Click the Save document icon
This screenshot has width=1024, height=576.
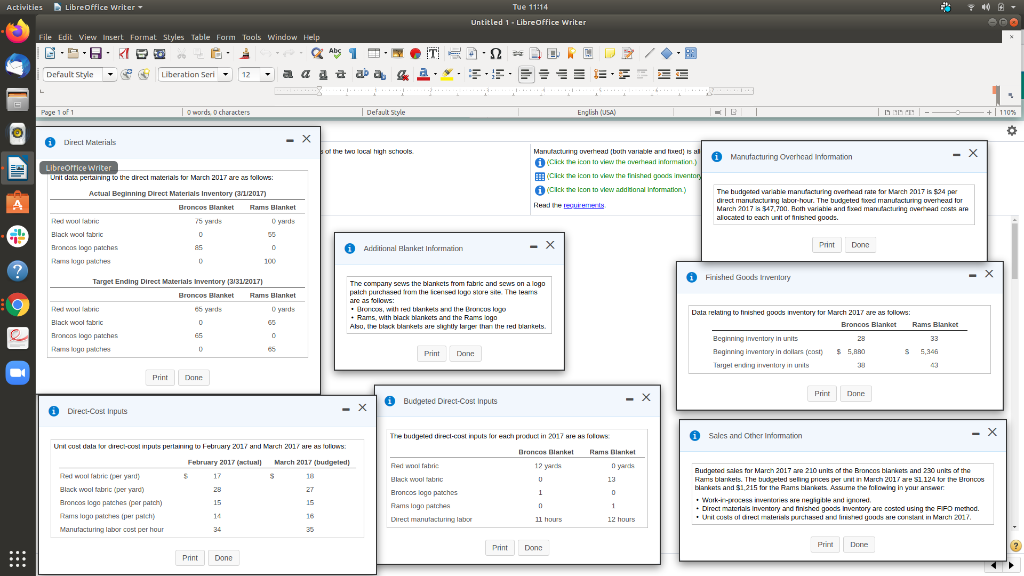(x=96, y=54)
